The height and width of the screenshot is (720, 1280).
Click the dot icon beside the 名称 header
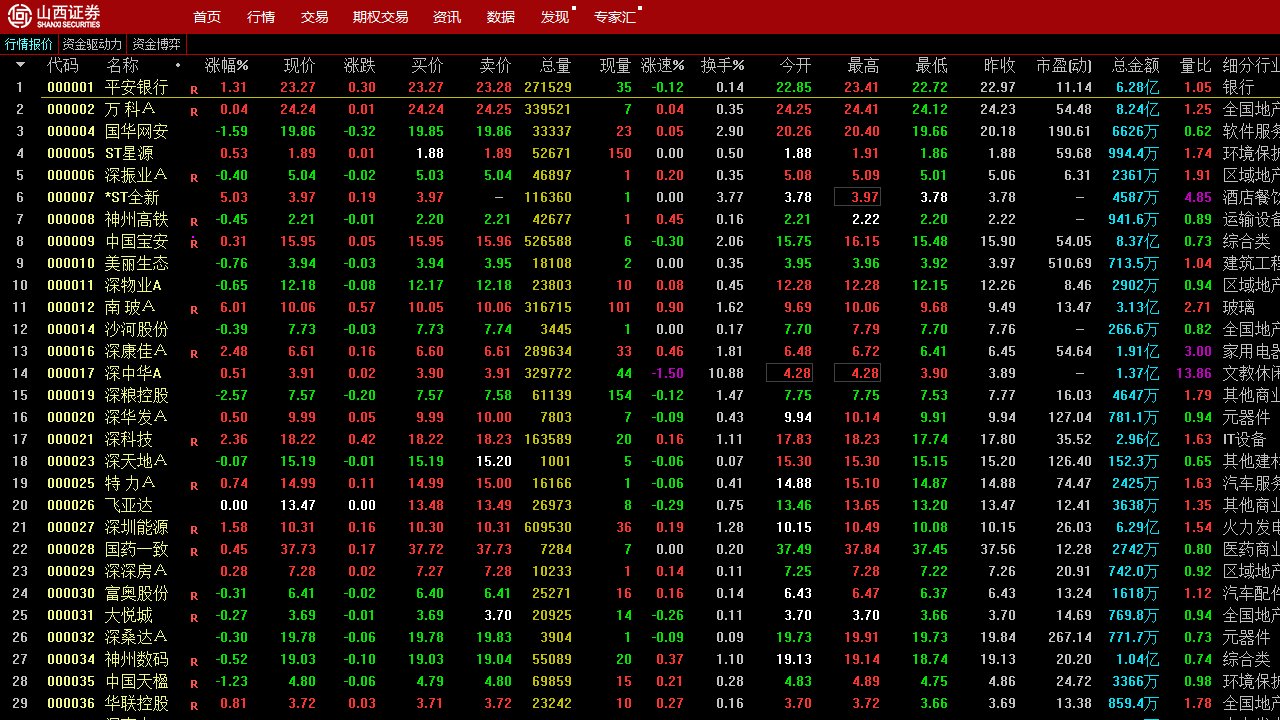178,64
